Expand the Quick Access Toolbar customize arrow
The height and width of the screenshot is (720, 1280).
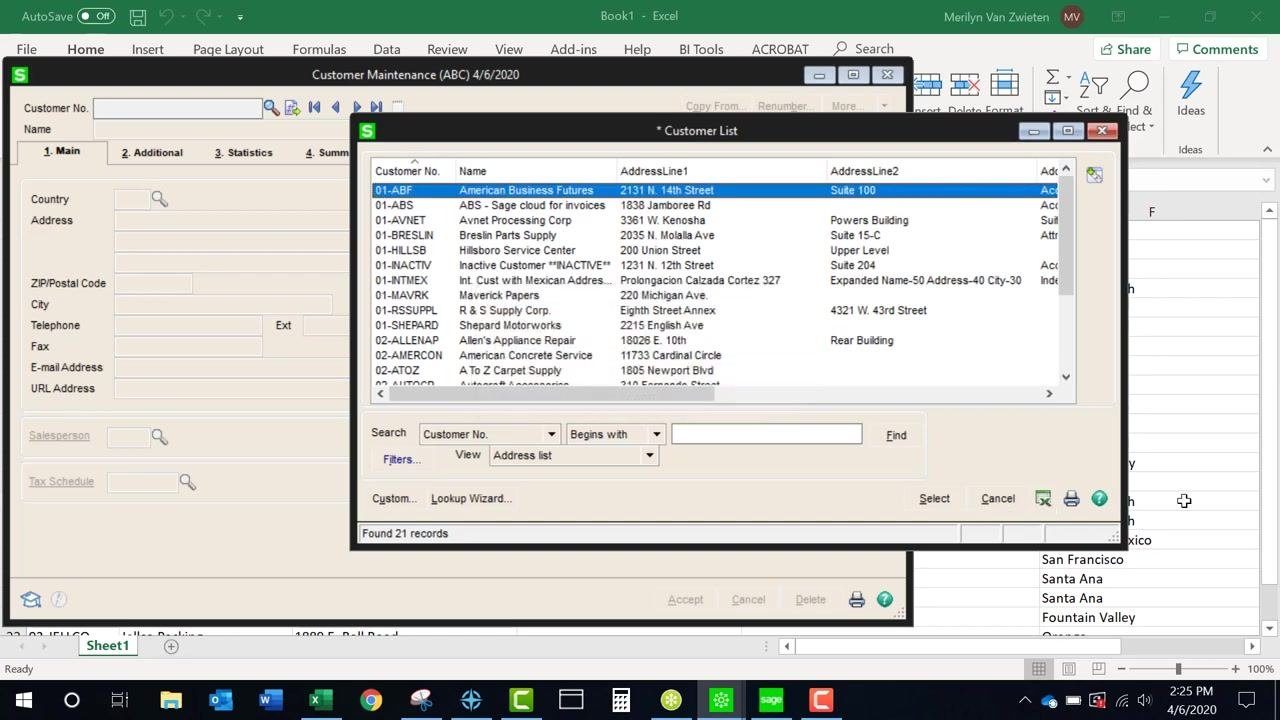click(240, 17)
